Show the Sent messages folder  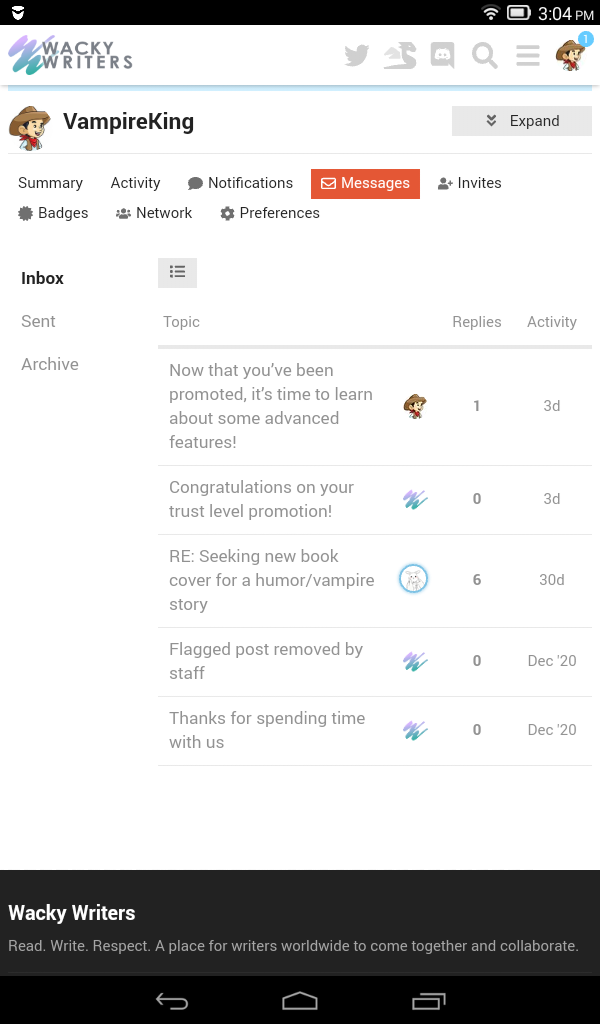pyautogui.click(x=38, y=321)
